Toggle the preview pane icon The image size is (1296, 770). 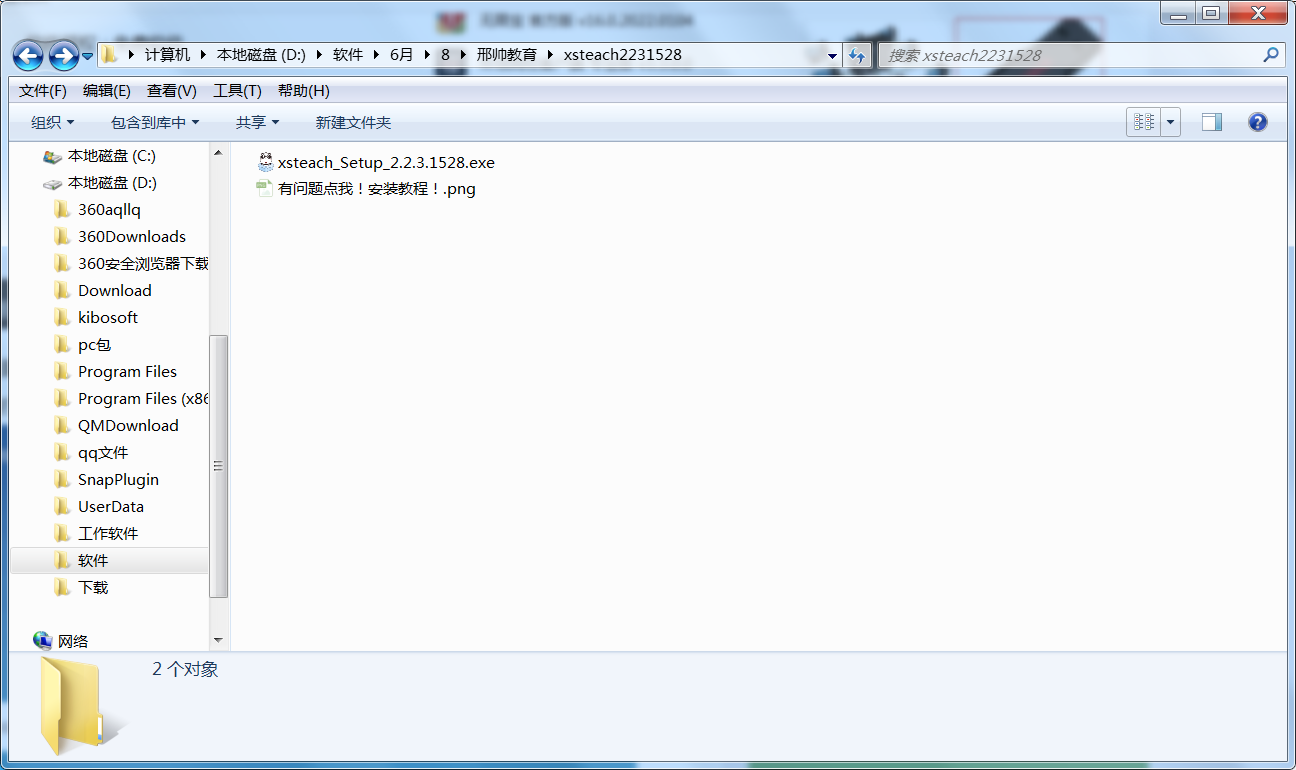point(1212,122)
